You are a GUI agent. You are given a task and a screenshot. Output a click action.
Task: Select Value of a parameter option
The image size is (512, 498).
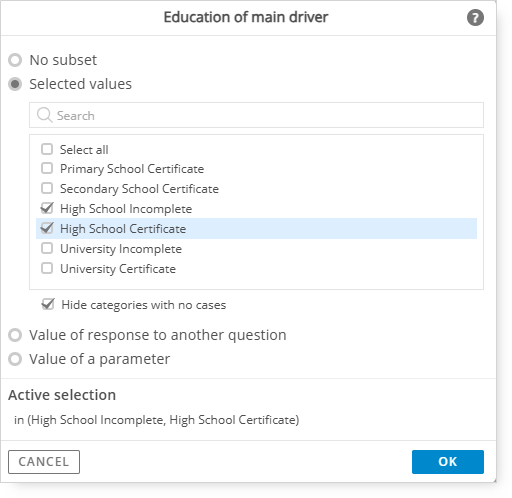click(x=15, y=359)
